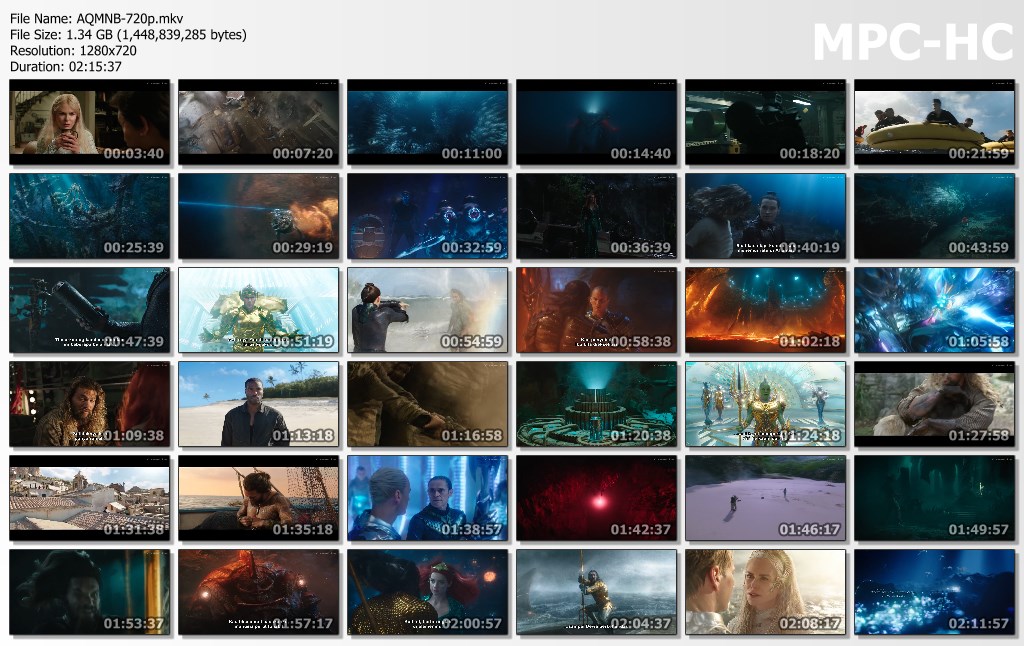Open the frame at 00:07:20
1024x646 pixels.
click(259, 122)
